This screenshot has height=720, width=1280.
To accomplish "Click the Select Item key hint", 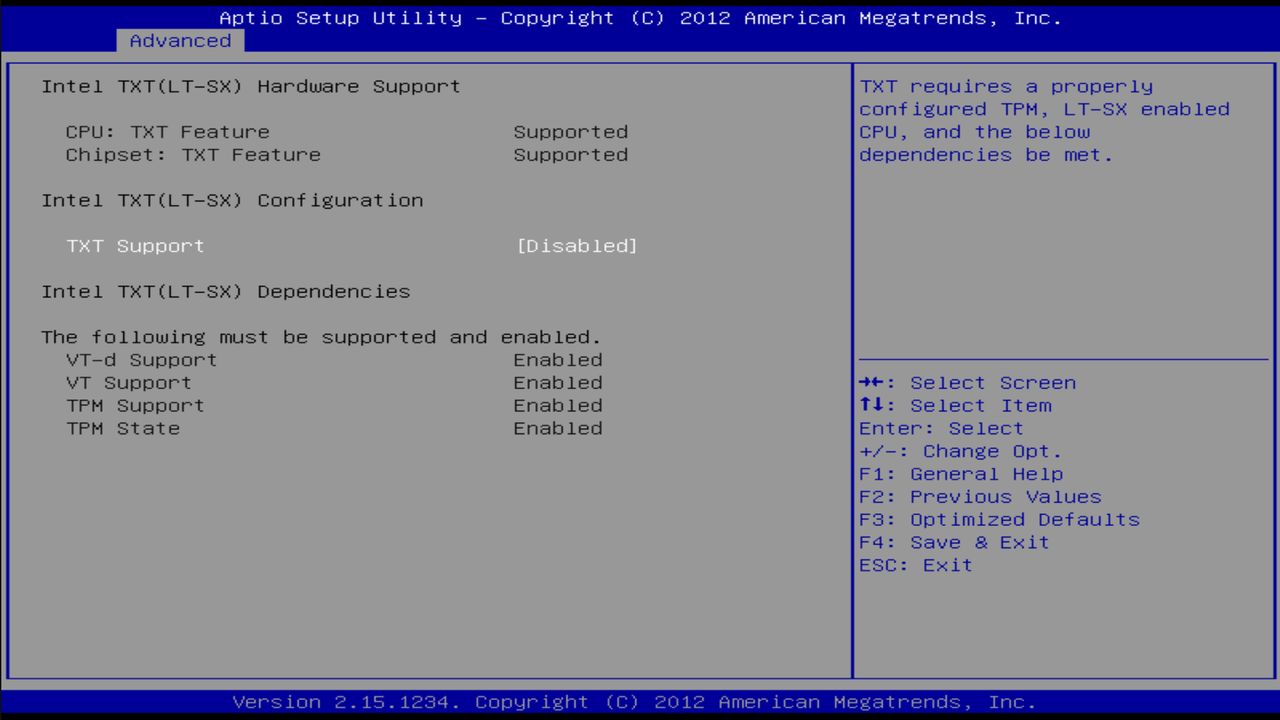I will point(955,406).
